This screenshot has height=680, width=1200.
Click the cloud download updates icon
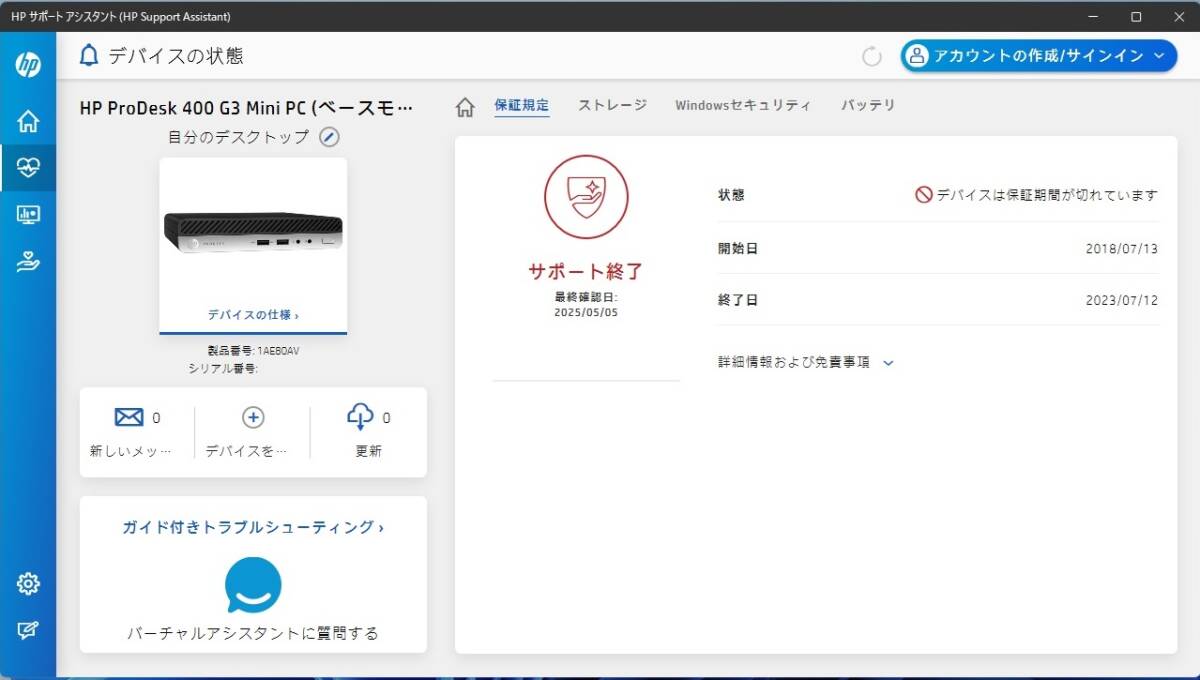point(360,417)
